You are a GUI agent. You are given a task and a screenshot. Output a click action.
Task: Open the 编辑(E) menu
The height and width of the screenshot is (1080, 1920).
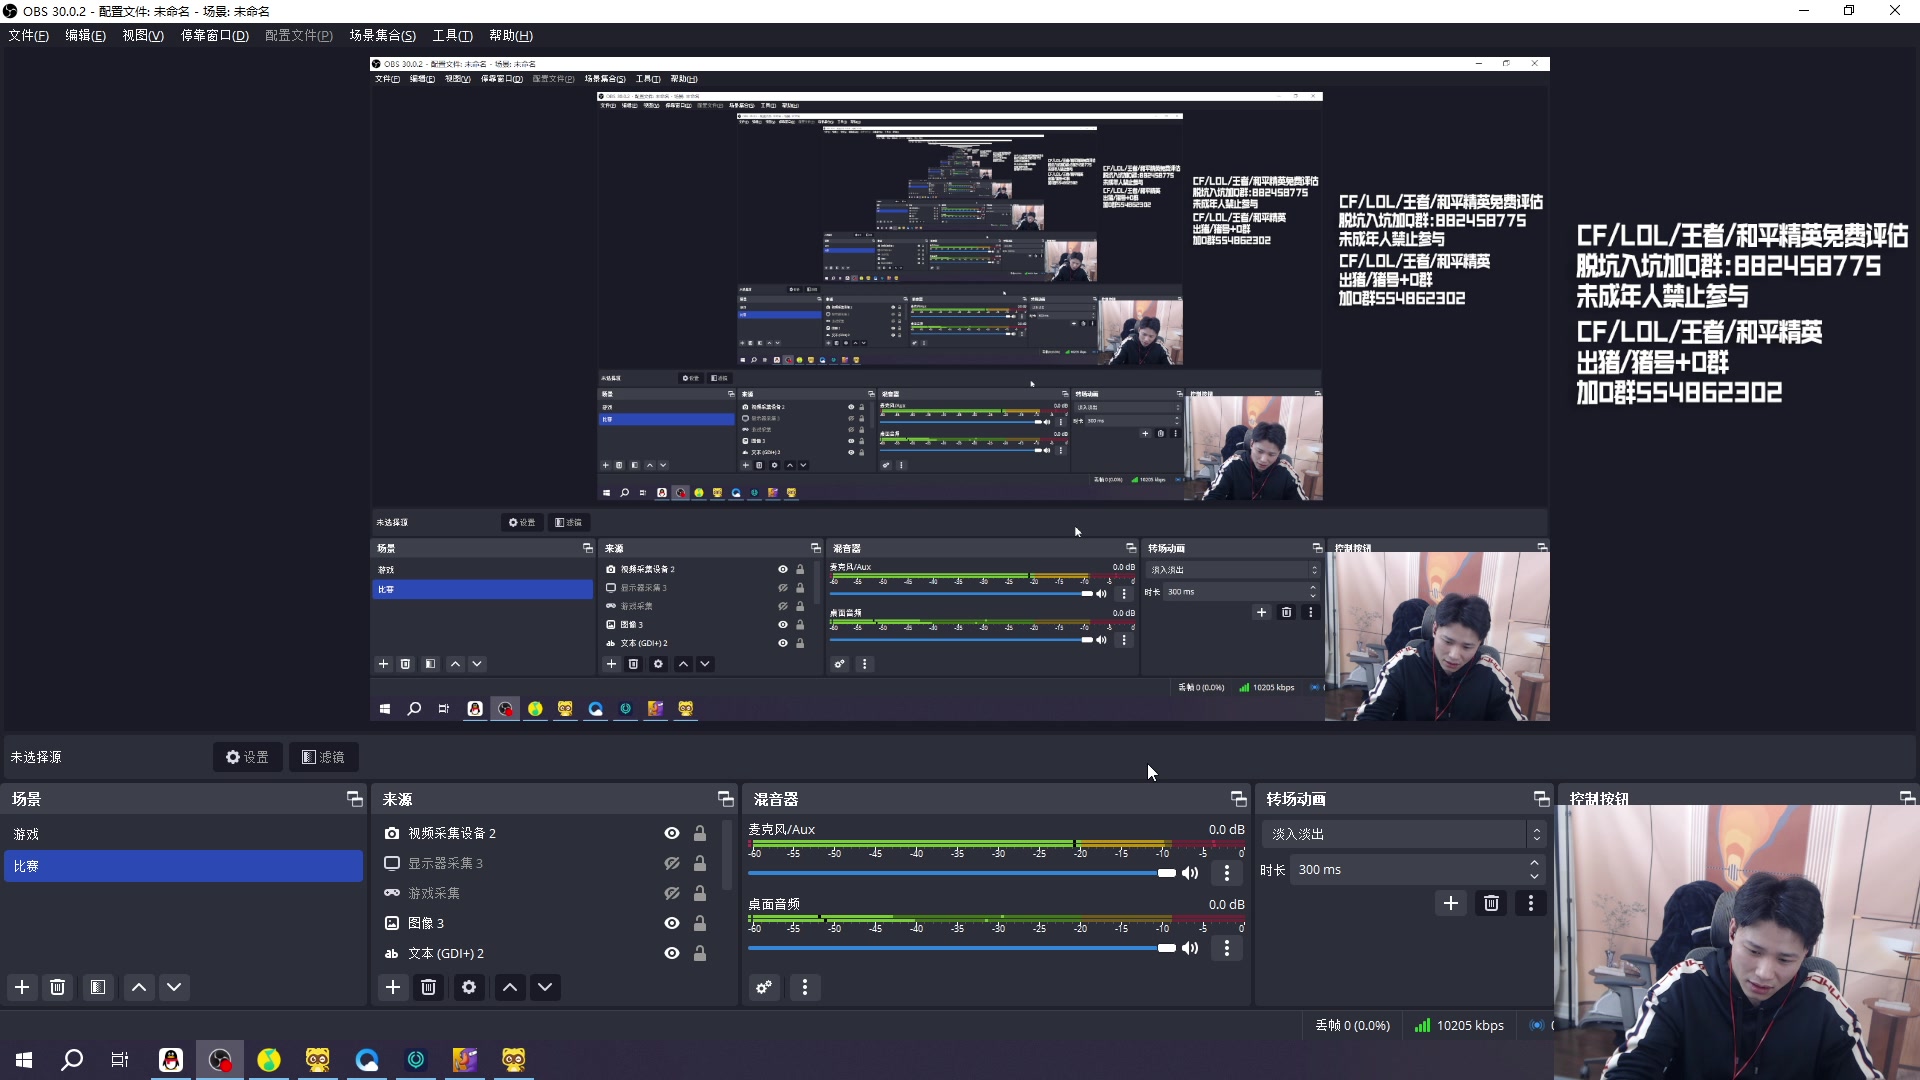point(85,35)
